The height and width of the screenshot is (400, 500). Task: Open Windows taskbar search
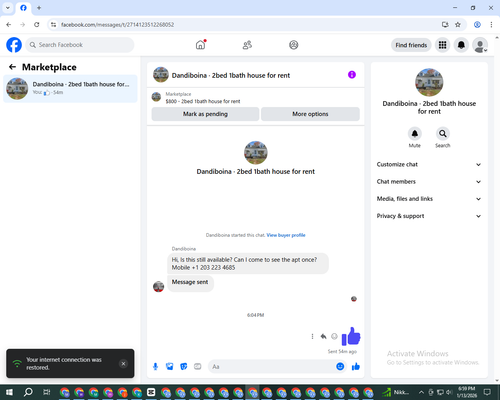tap(28, 392)
